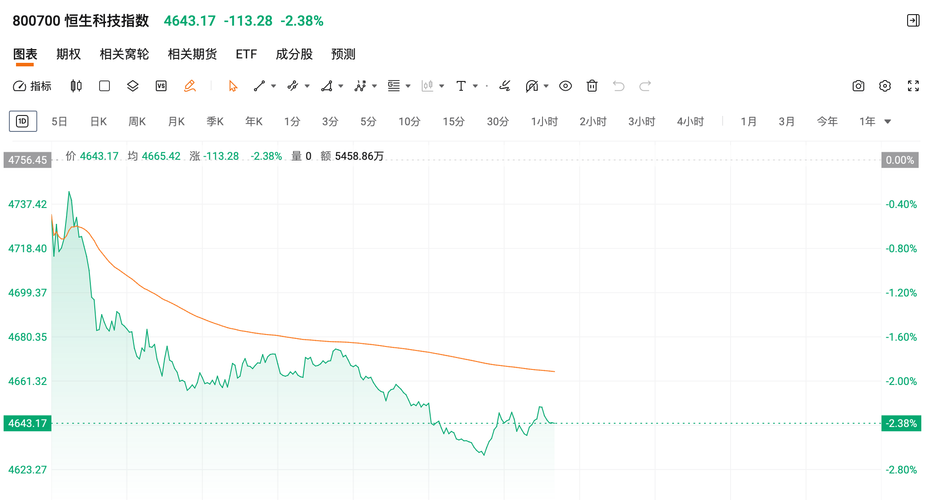Expand the time range dropdown after 1年
Image resolution: width=932 pixels, height=500 pixels.
pos(888,122)
